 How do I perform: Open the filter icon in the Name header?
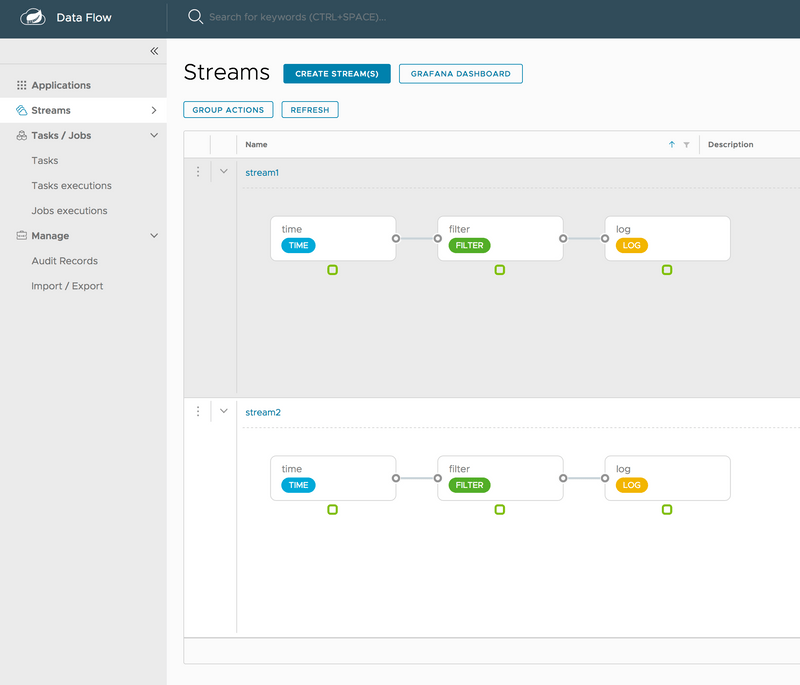(685, 144)
